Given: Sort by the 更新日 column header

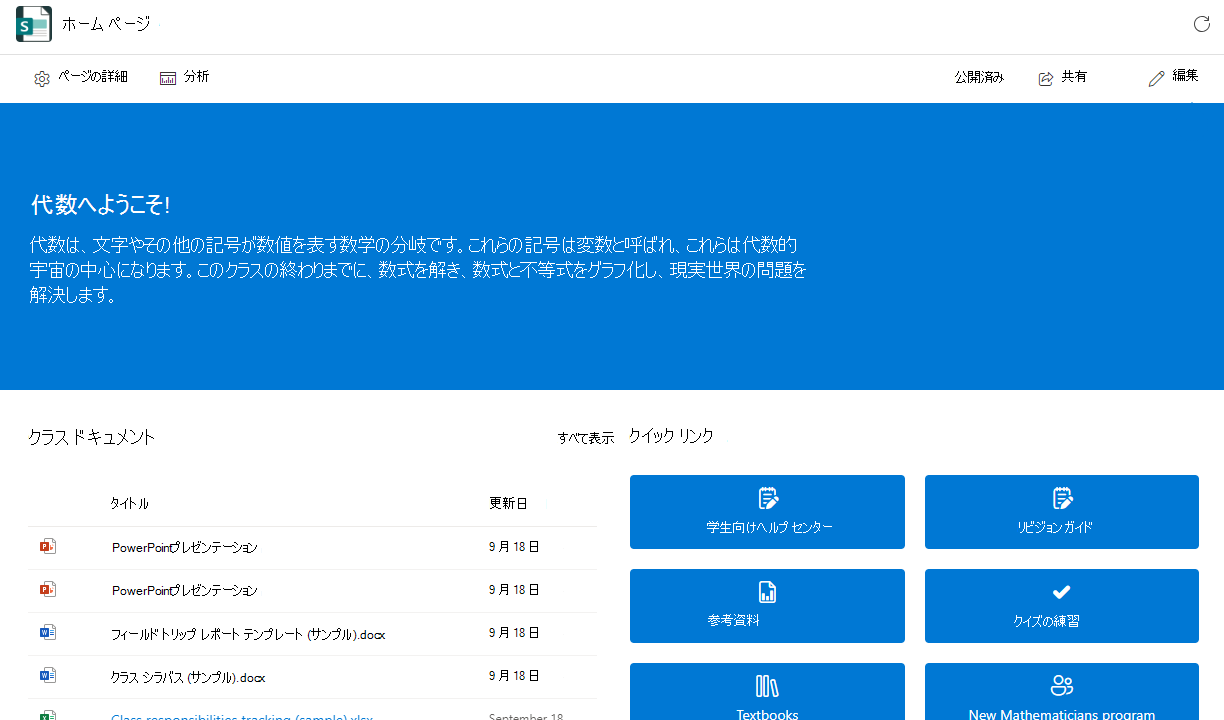Looking at the screenshot, I should tap(508, 504).
